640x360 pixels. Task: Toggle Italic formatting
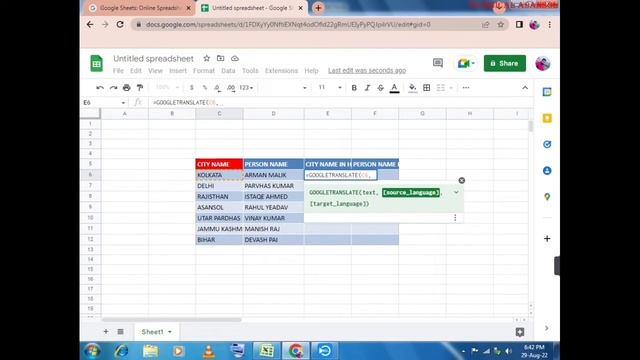click(x=367, y=88)
